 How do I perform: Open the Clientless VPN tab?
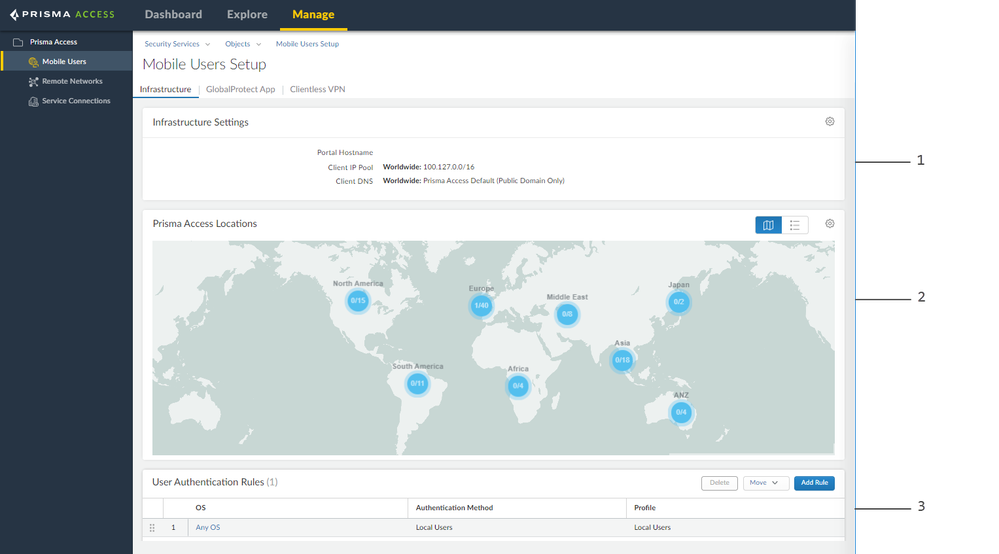pyautogui.click(x=317, y=89)
